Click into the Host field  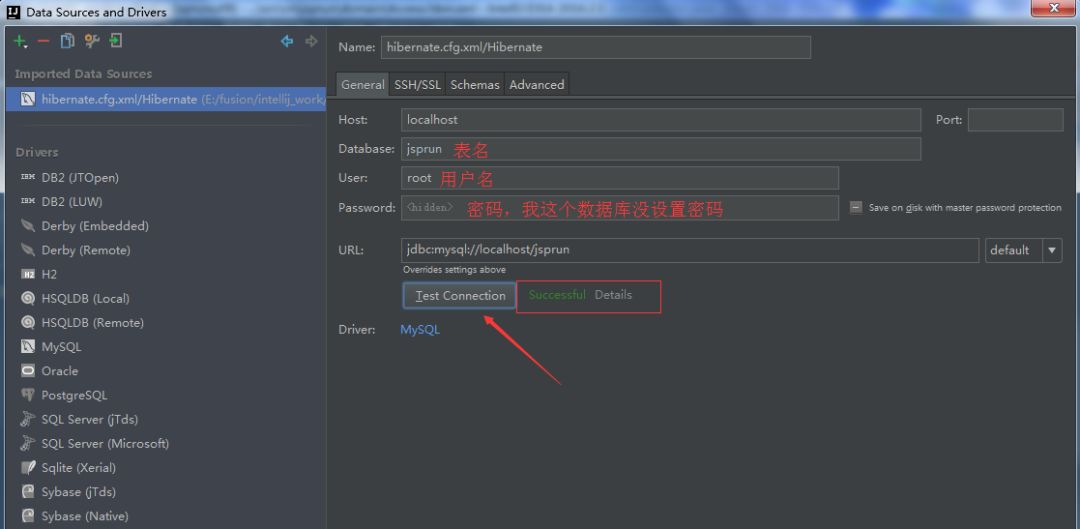[x=661, y=119]
